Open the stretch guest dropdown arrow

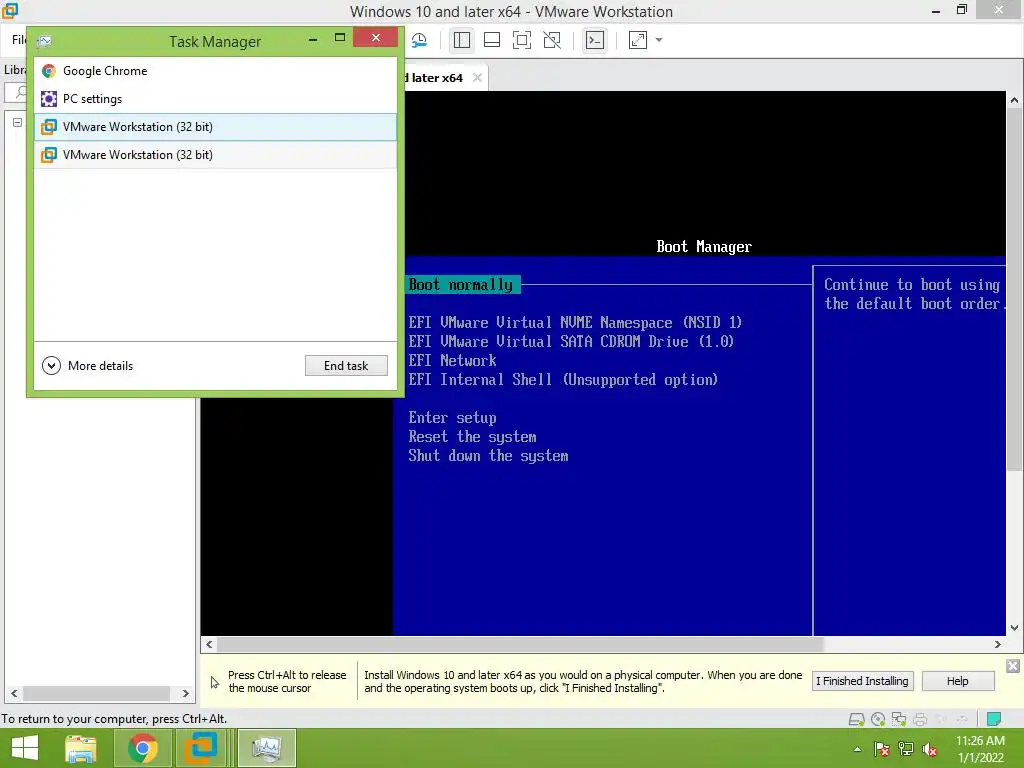[659, 40]
